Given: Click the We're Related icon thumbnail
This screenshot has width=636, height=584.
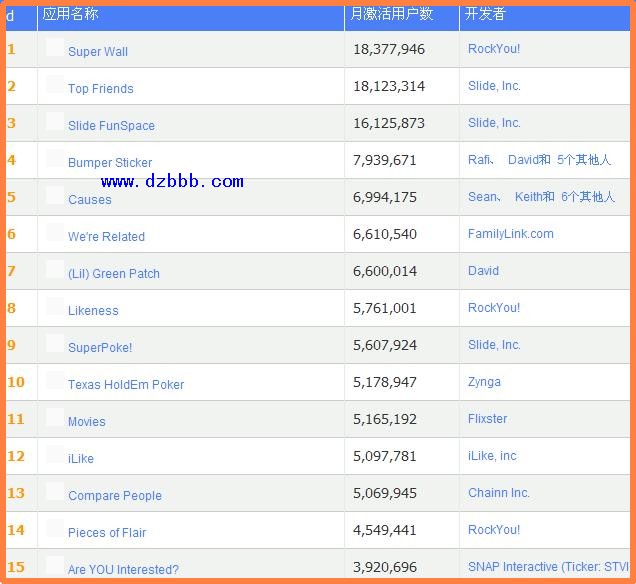Looking at the screenshot, I should 55,232.
